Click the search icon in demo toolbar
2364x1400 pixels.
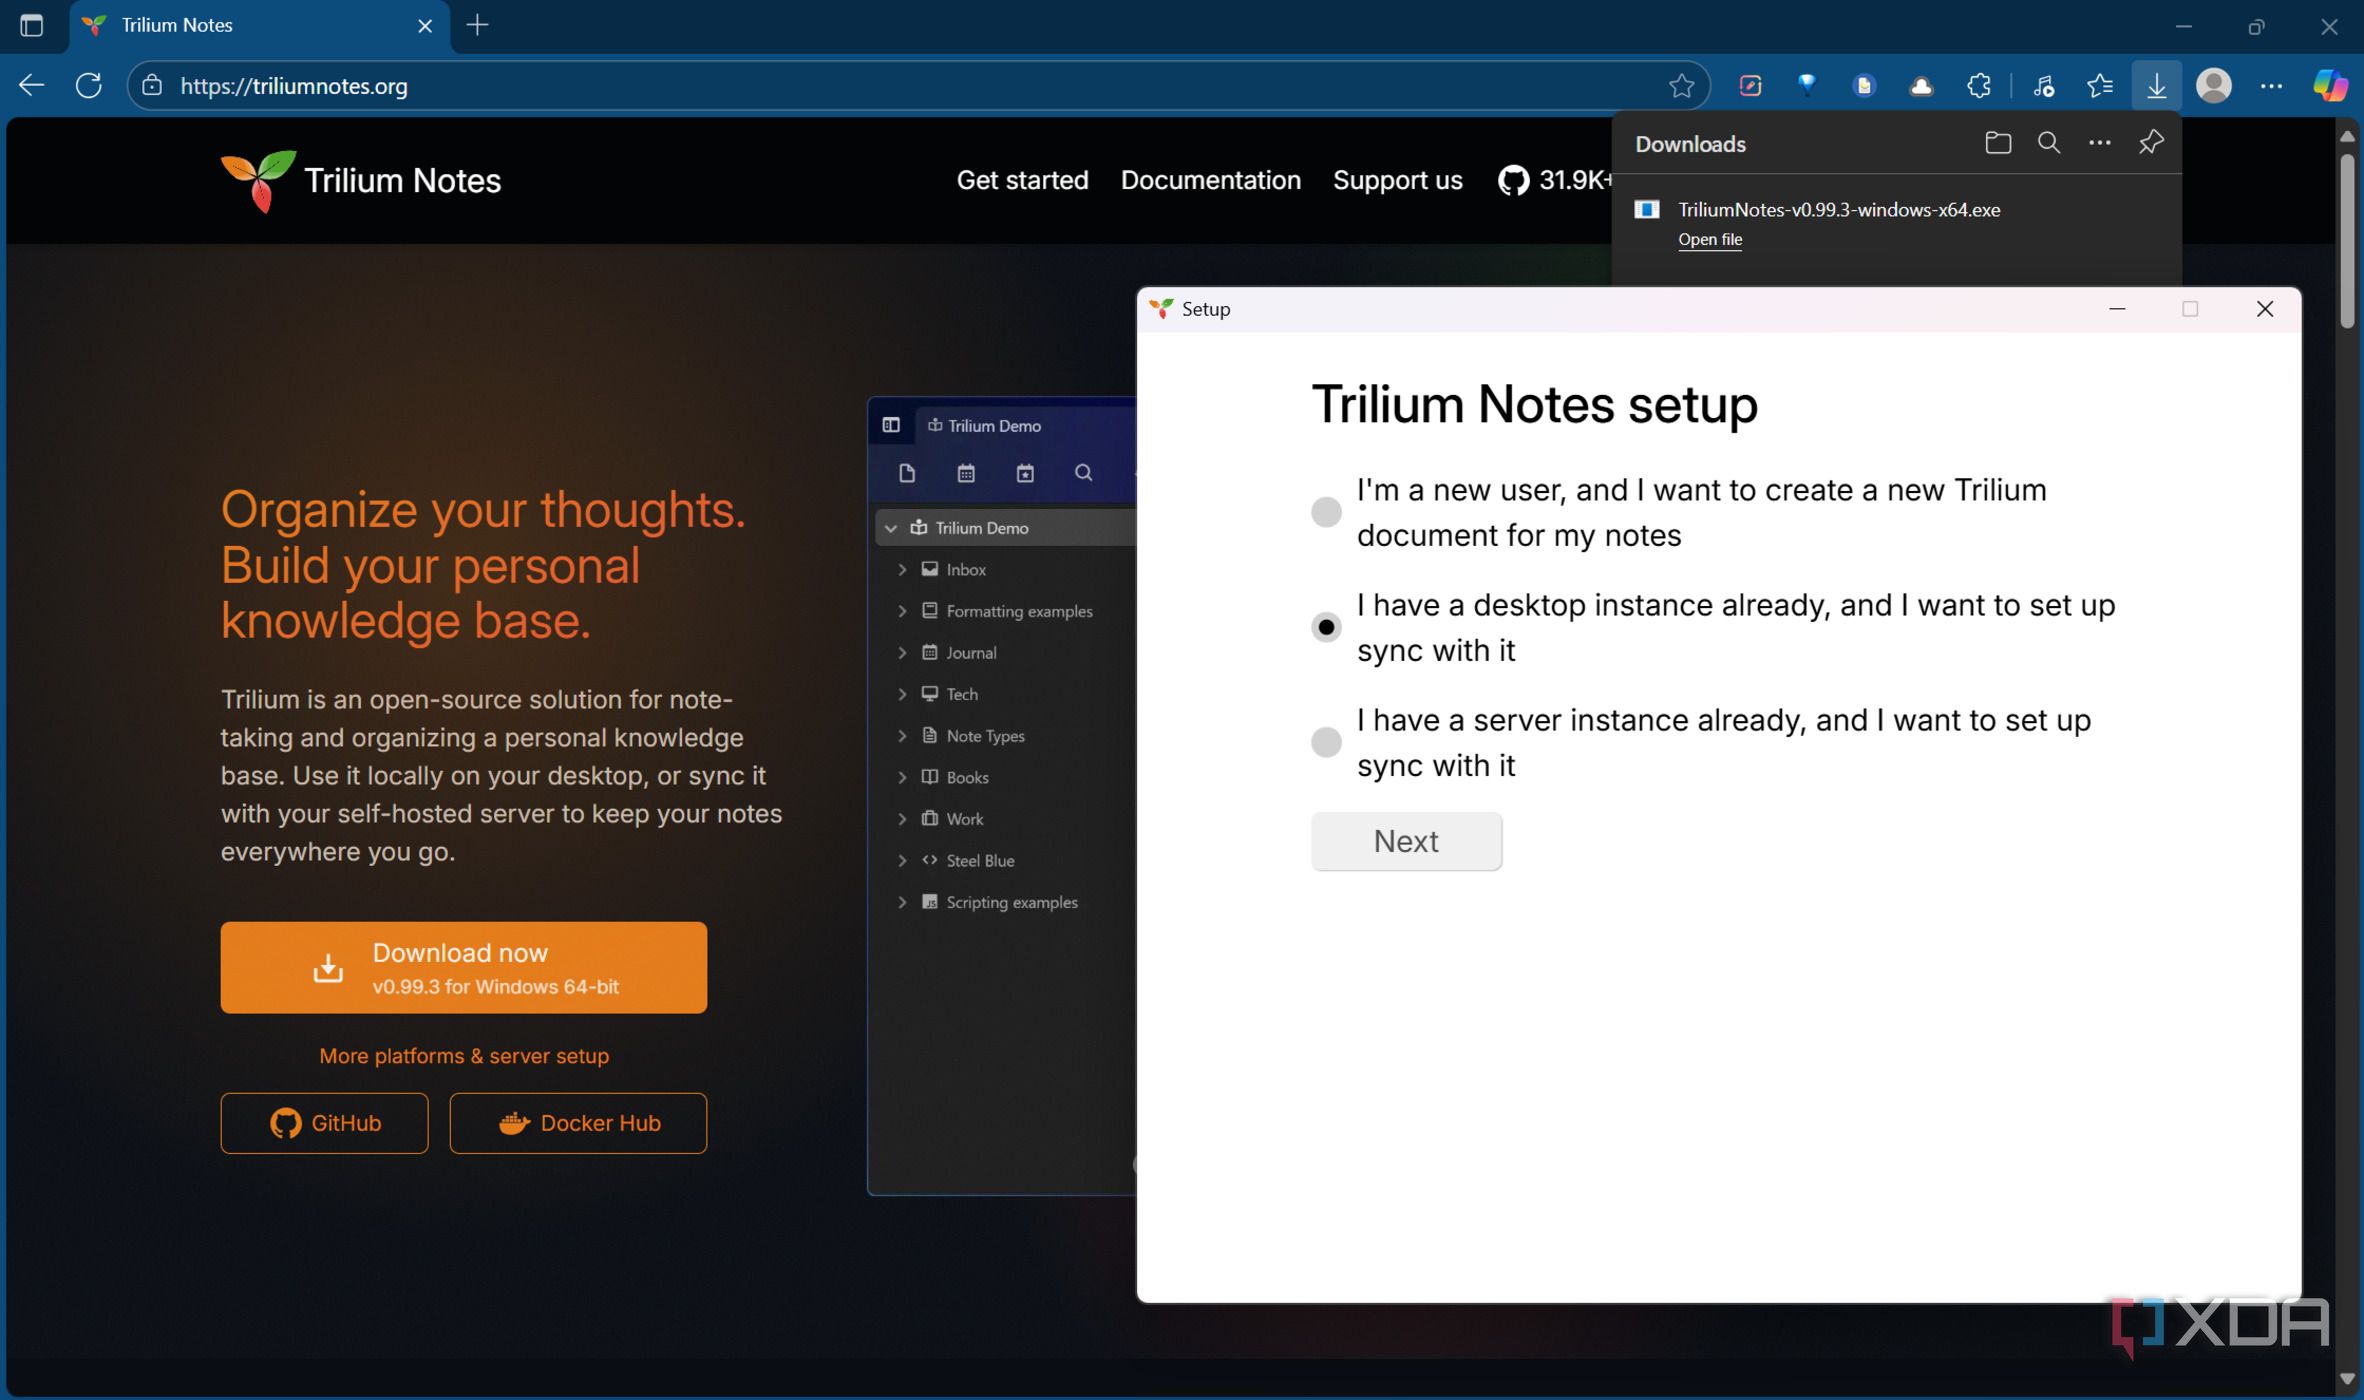point(1083,473)
